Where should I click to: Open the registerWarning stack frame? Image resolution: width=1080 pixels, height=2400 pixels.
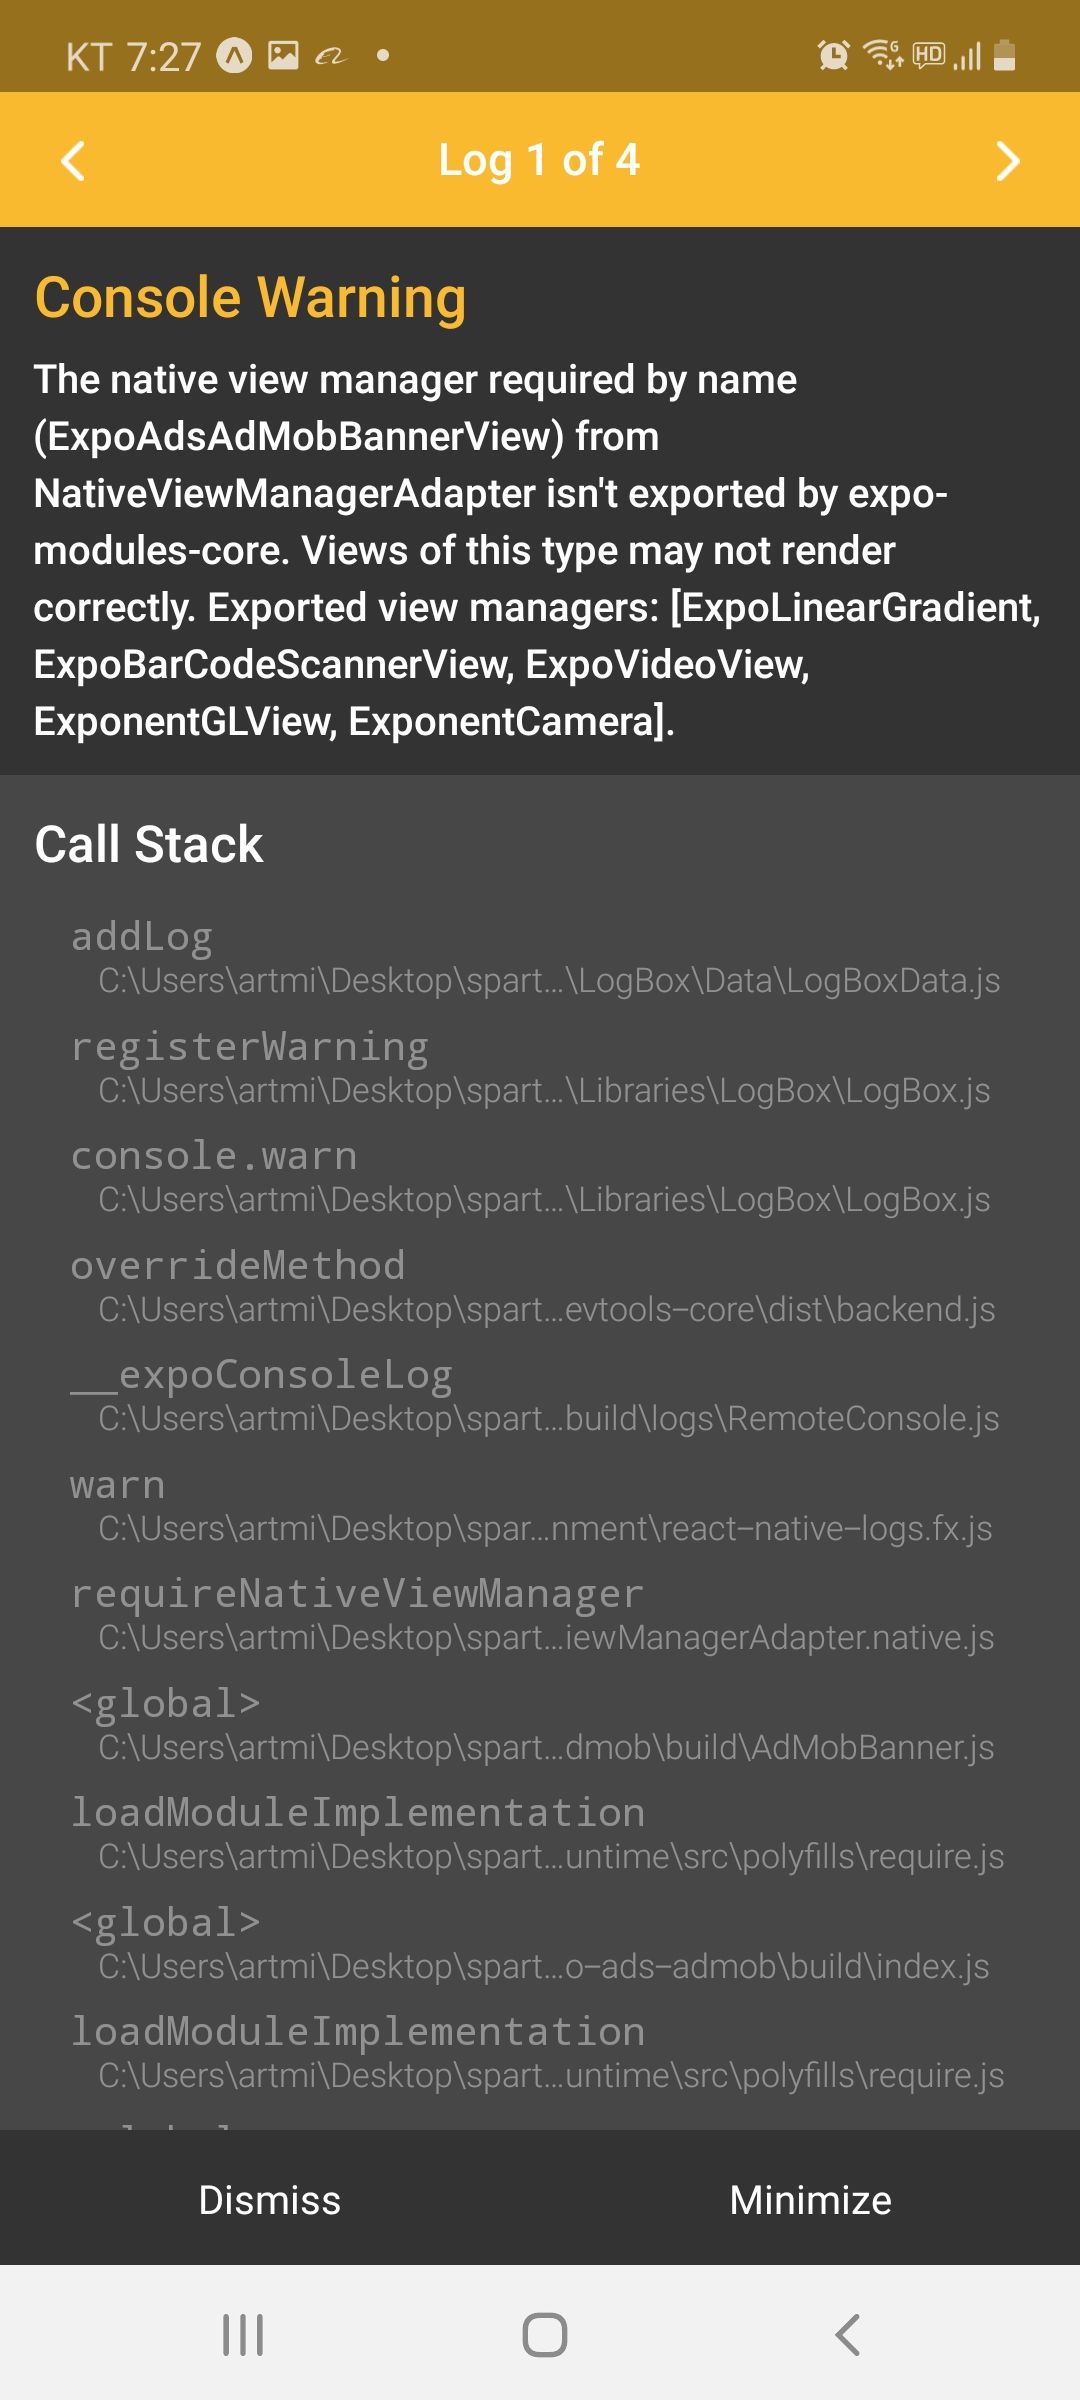pos(540,1068)
